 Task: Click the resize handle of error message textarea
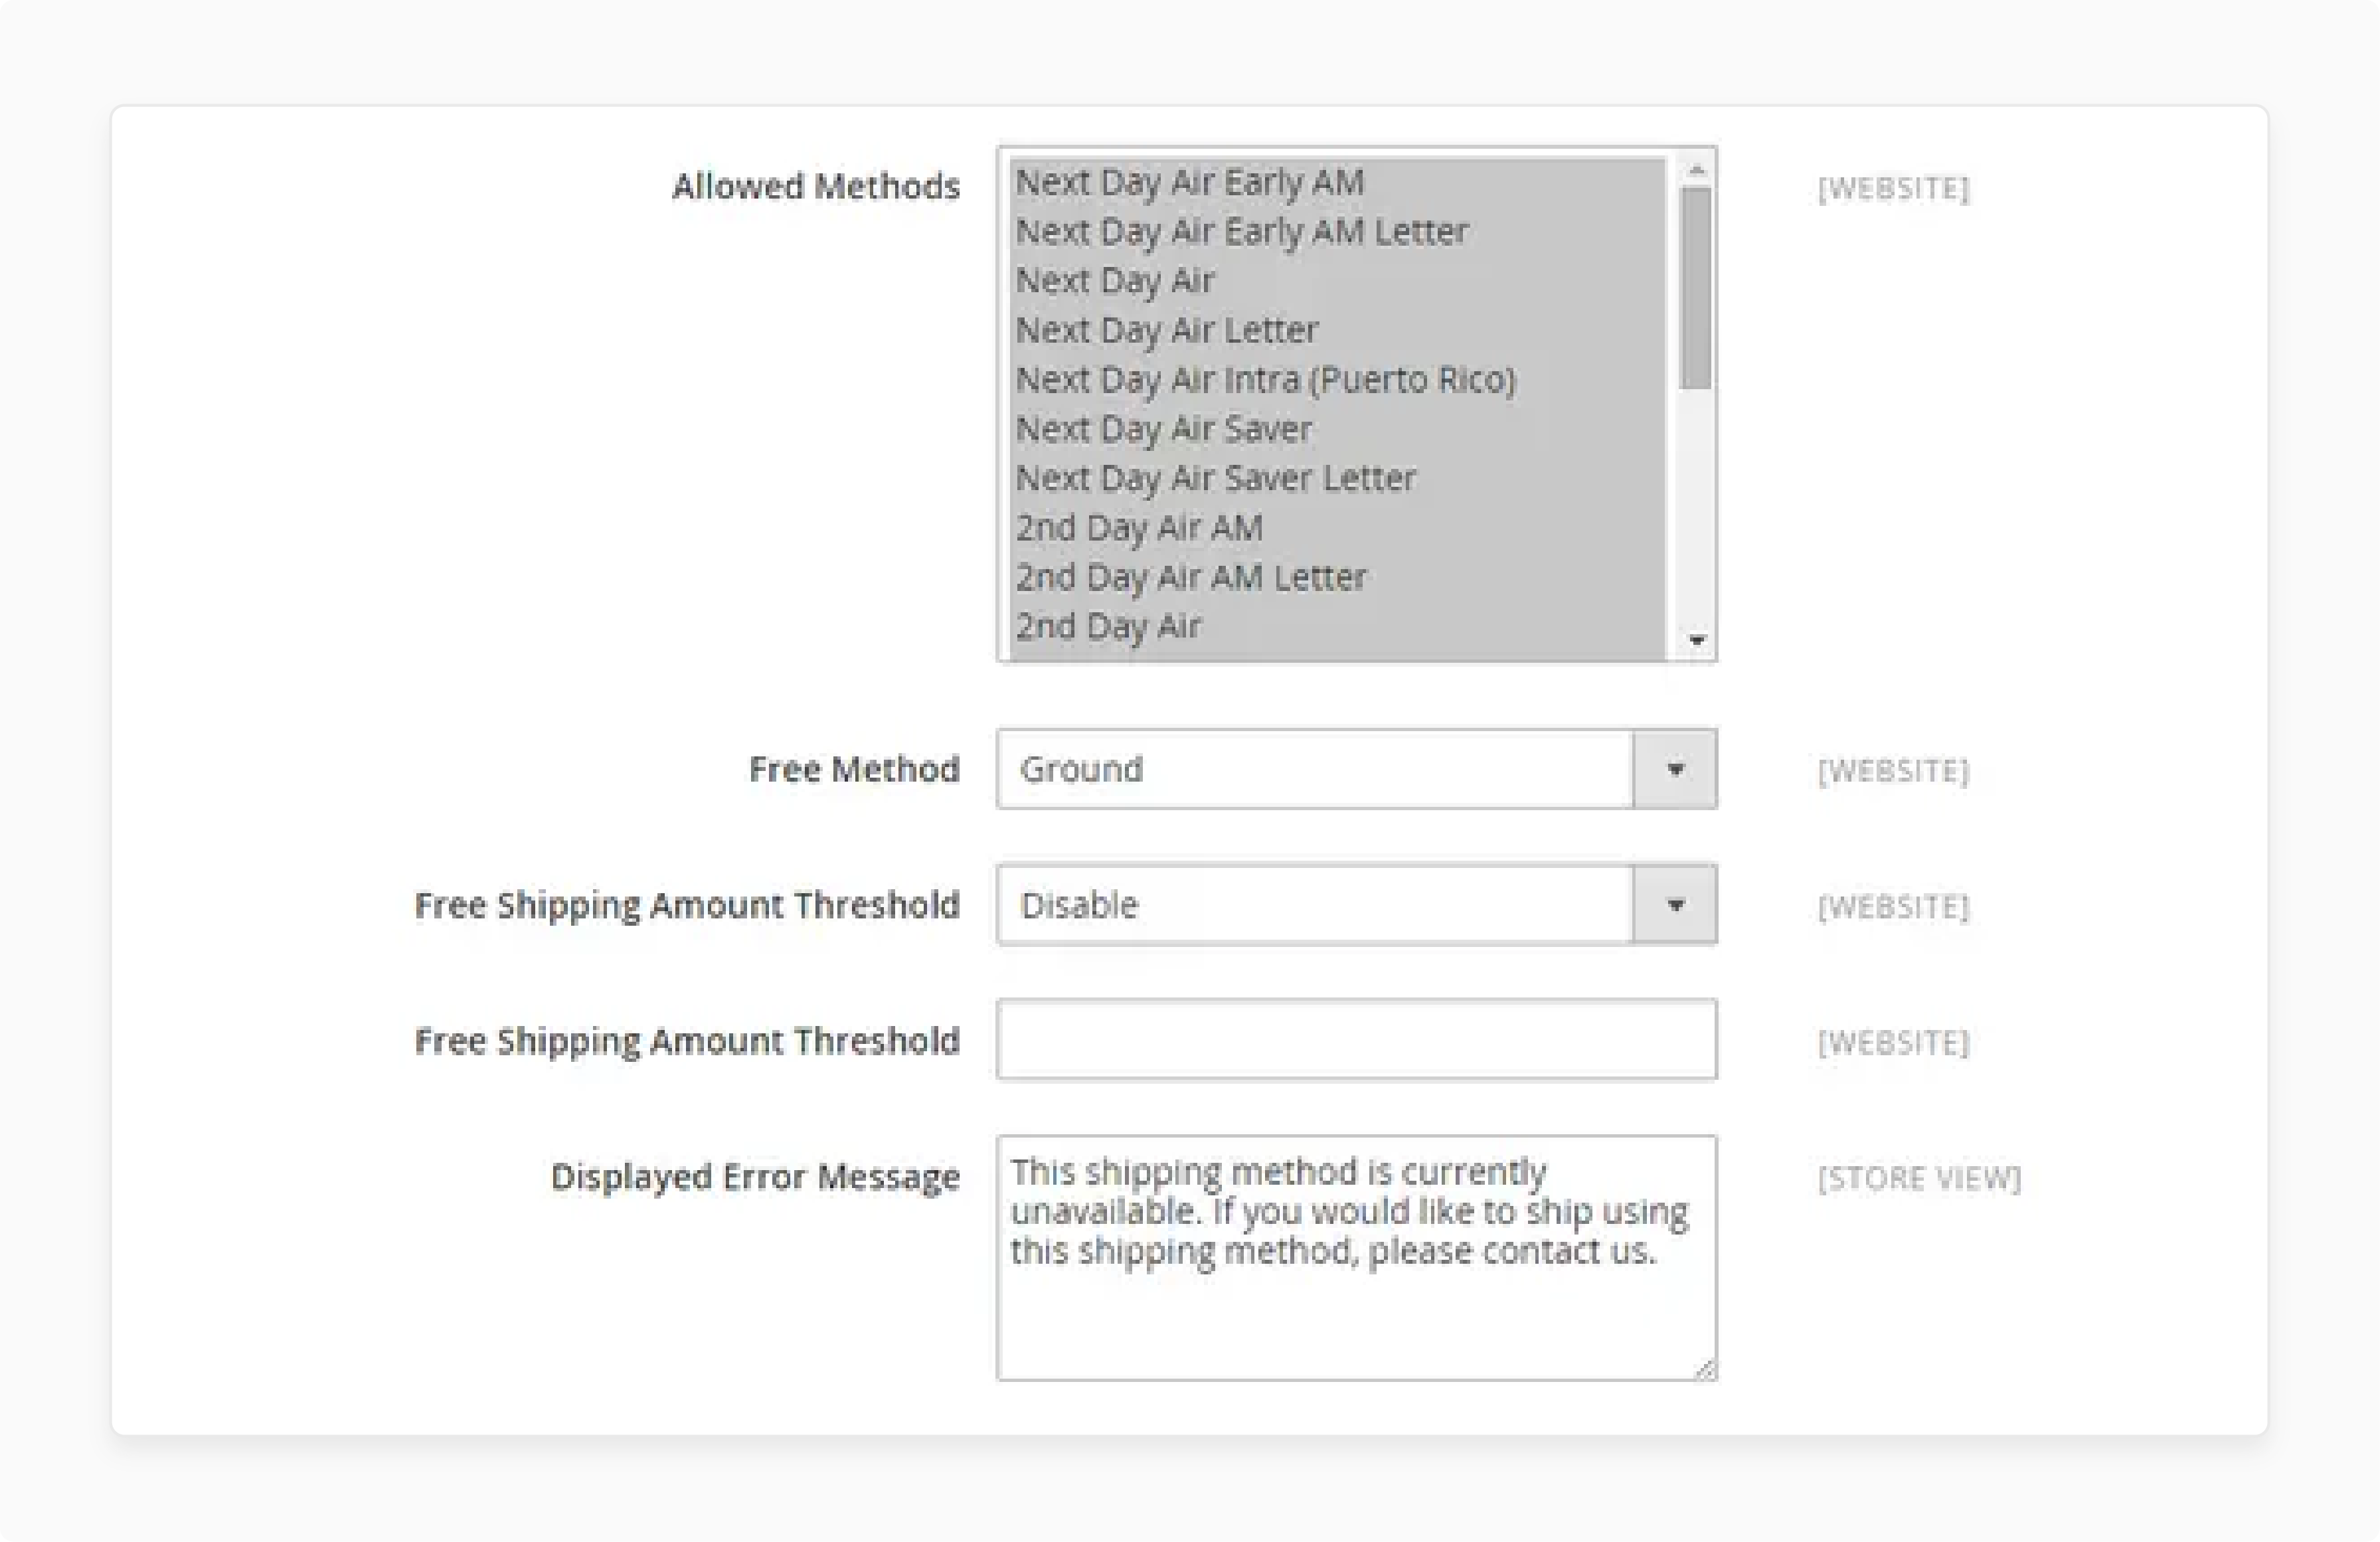(x=1705, y=1369)
